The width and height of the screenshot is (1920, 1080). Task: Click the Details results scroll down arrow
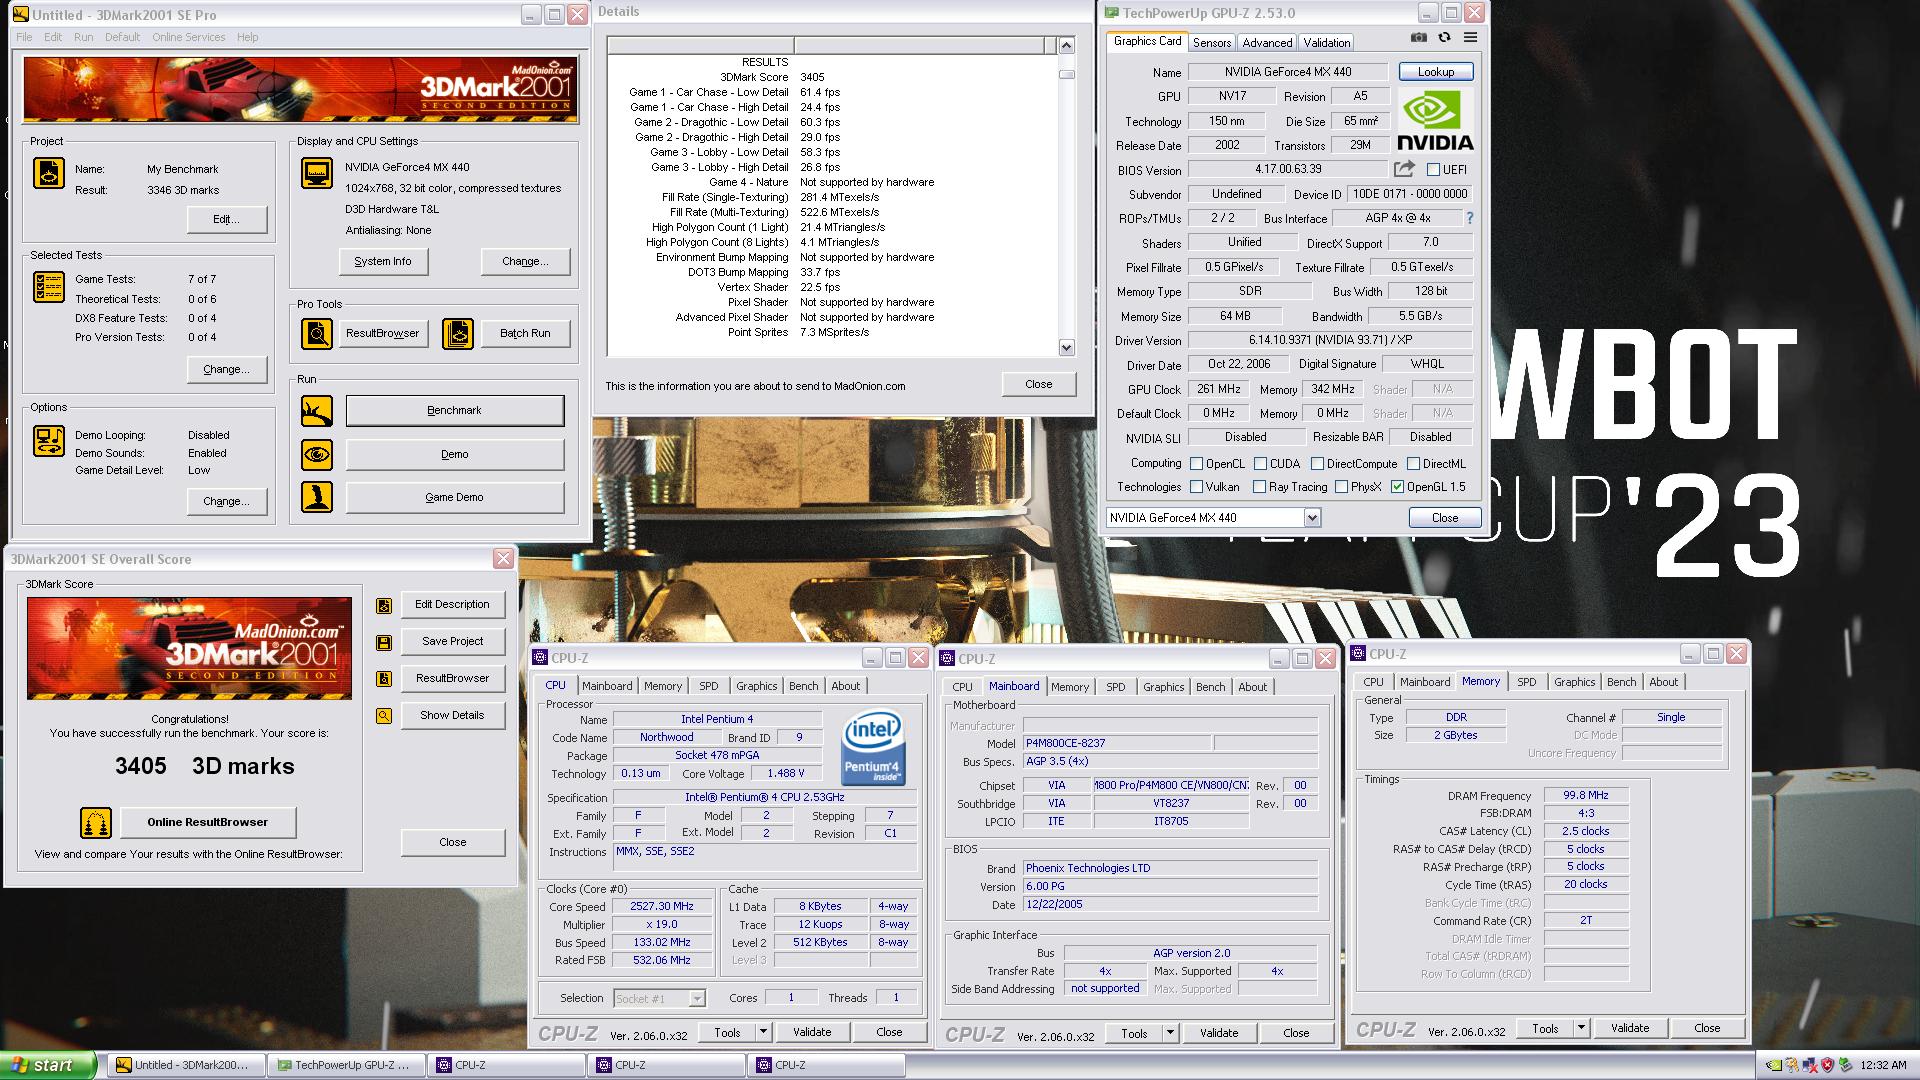[x=1066, y=348]
